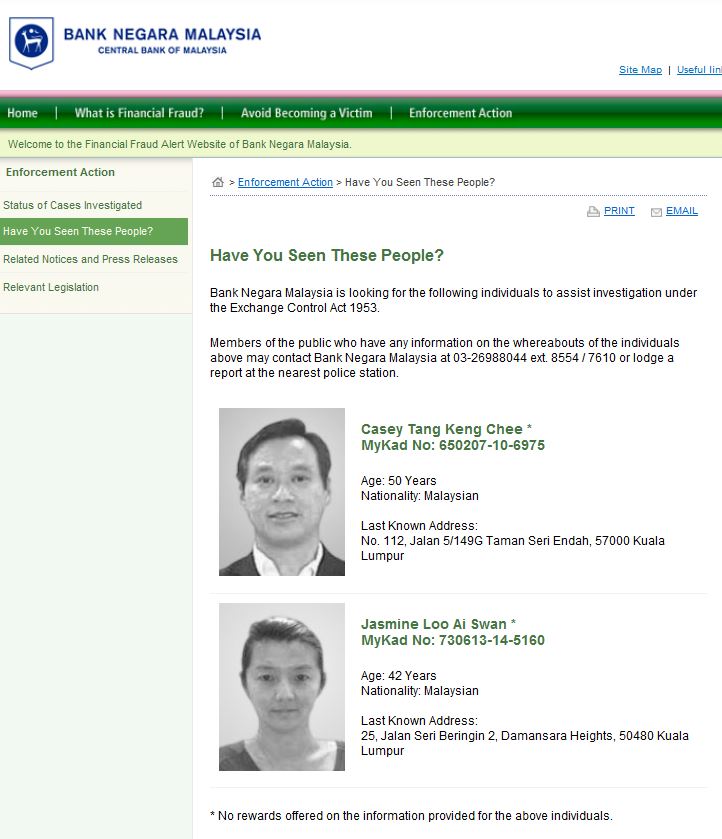Image resolution: width=722 pixels, height=839 pixels.
Task: Click the home breadcrumb icon
Action: tap(218, 182)
